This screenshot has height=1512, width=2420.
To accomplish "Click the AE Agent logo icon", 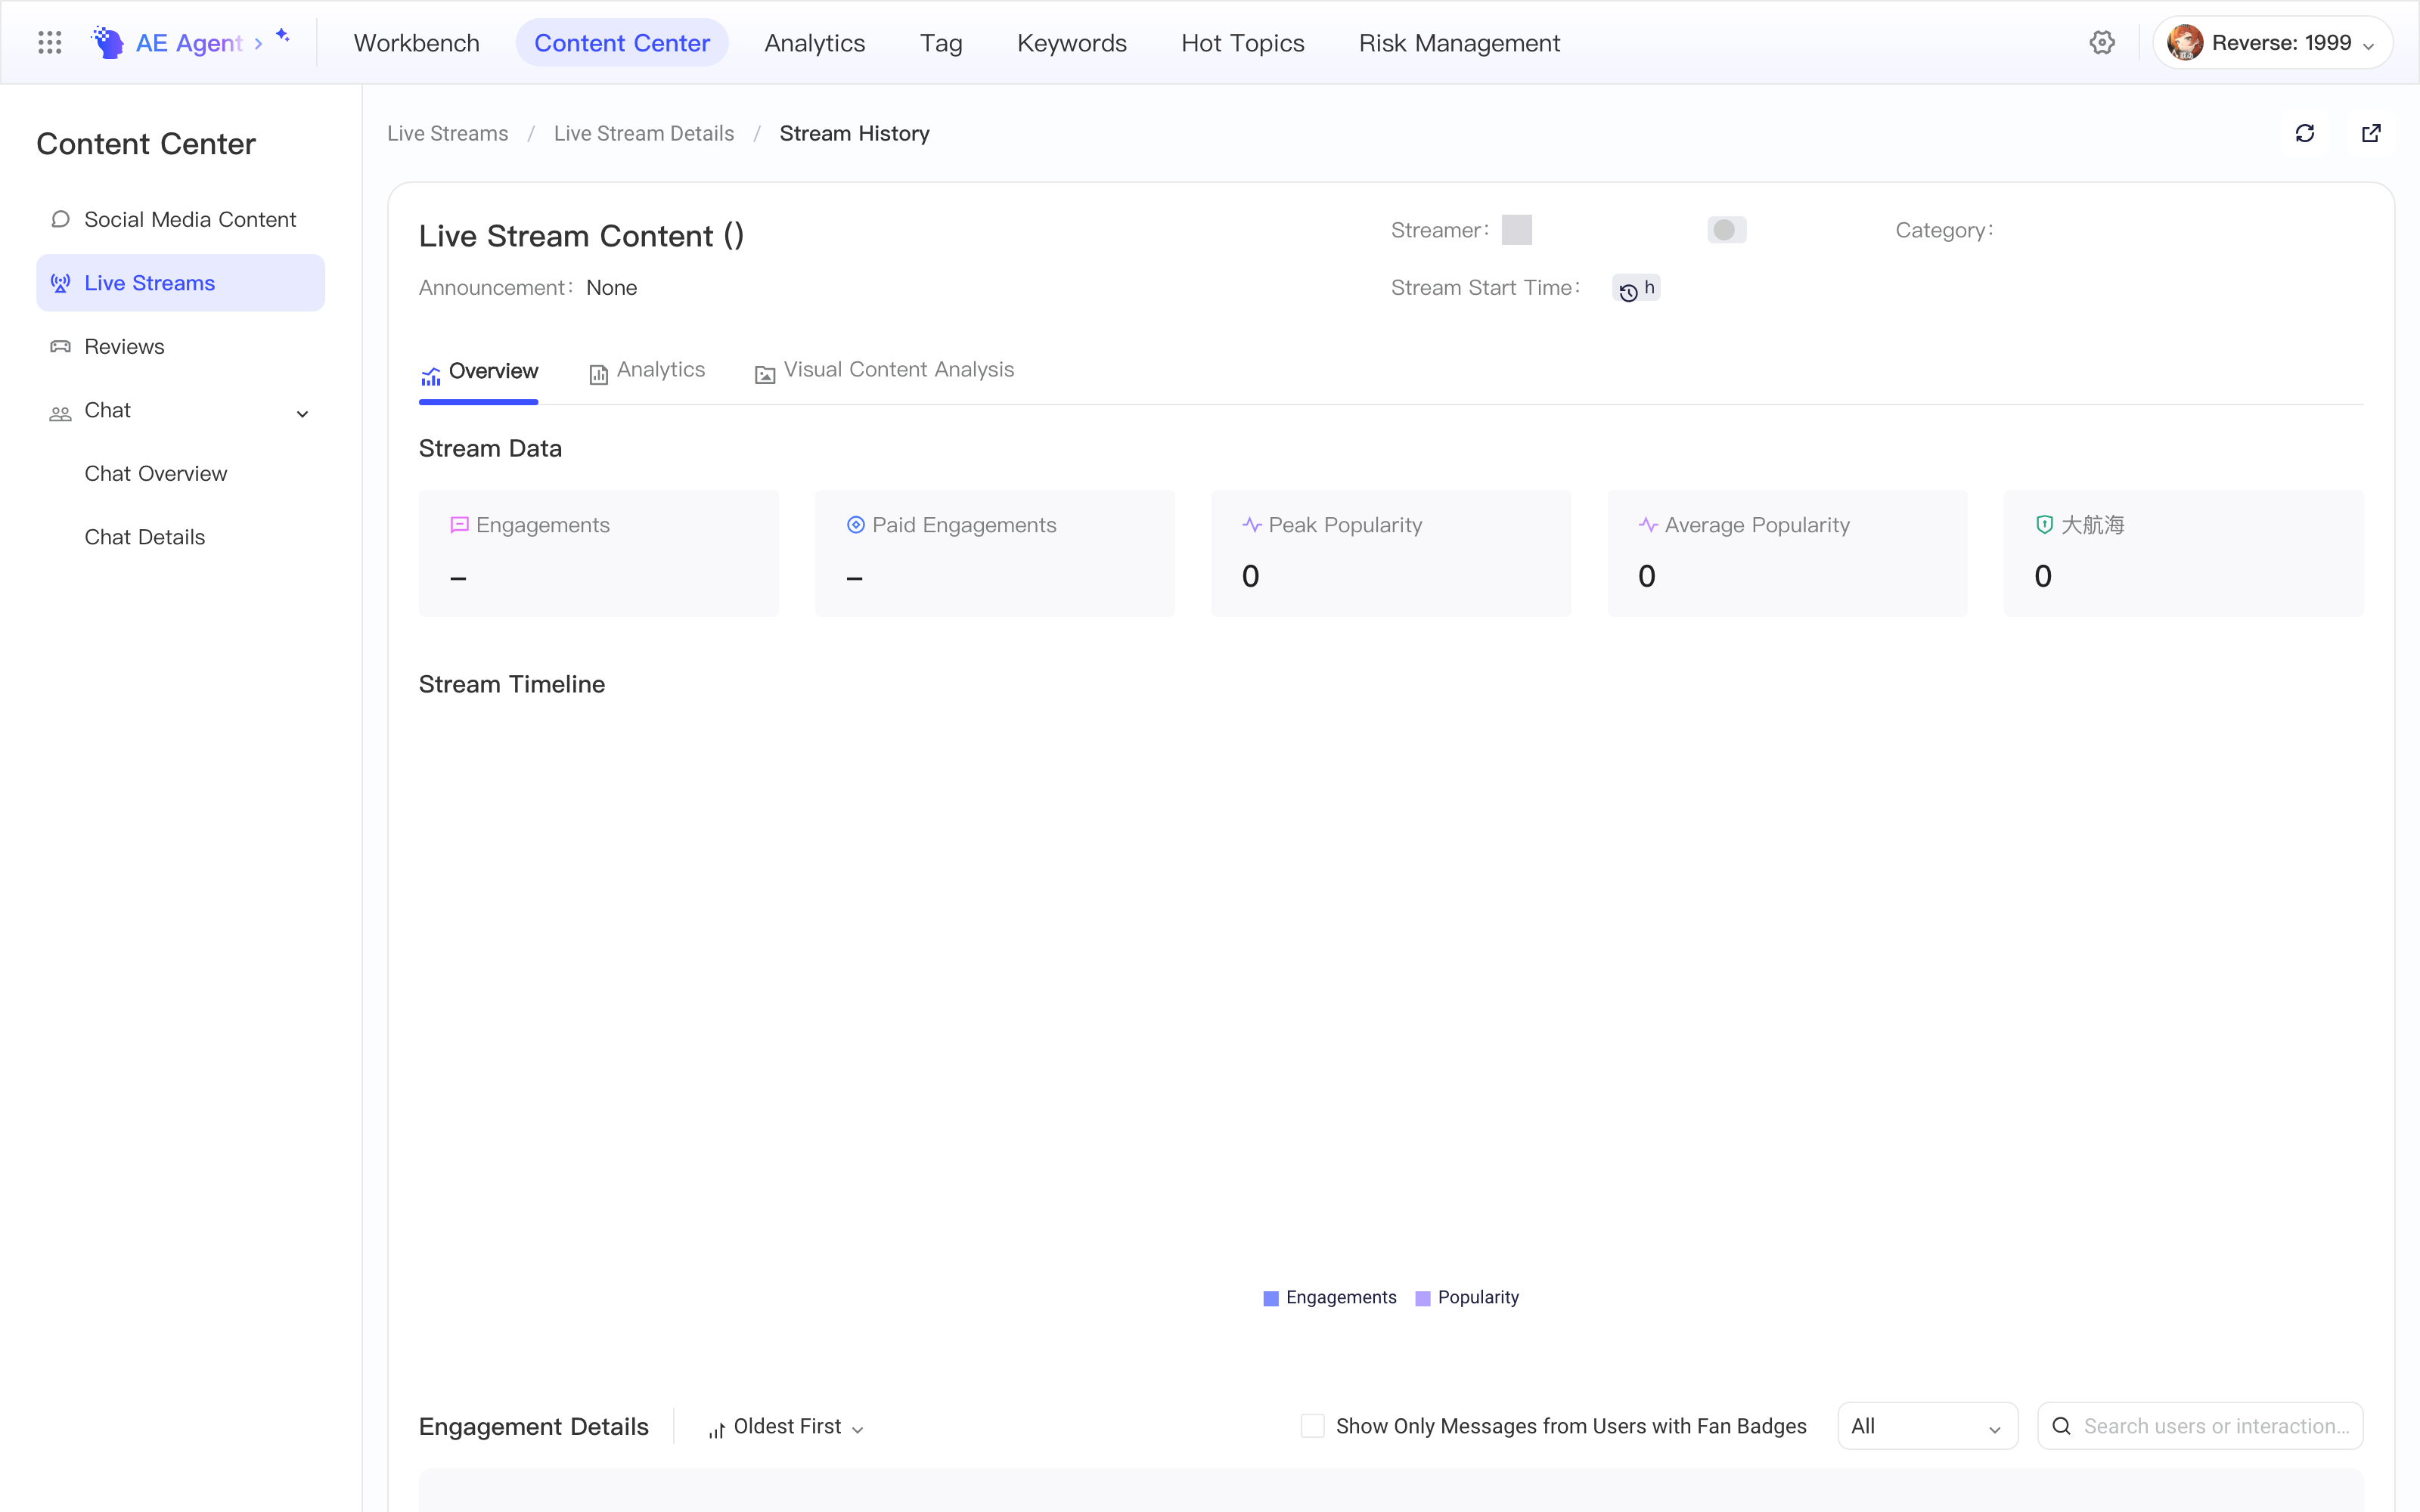I will point(108,43).
